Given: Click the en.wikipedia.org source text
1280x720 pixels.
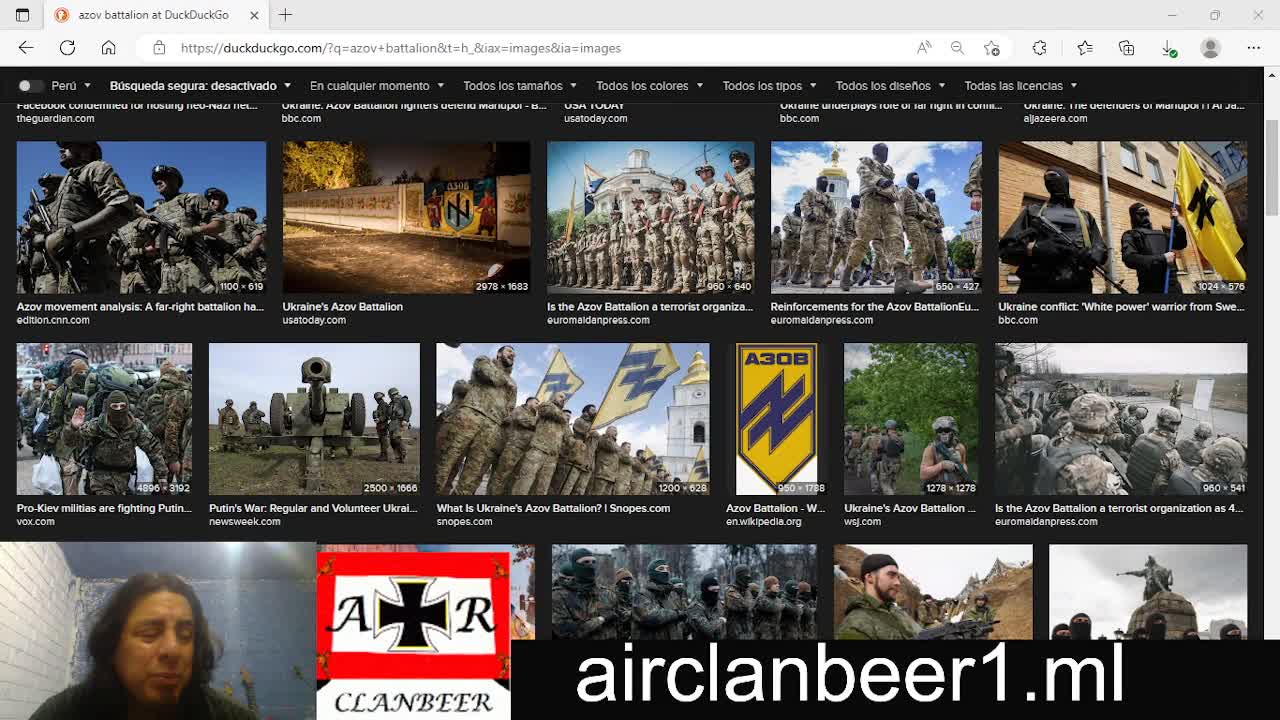Looking at the screenshot, I should click(x=764, y=522).
